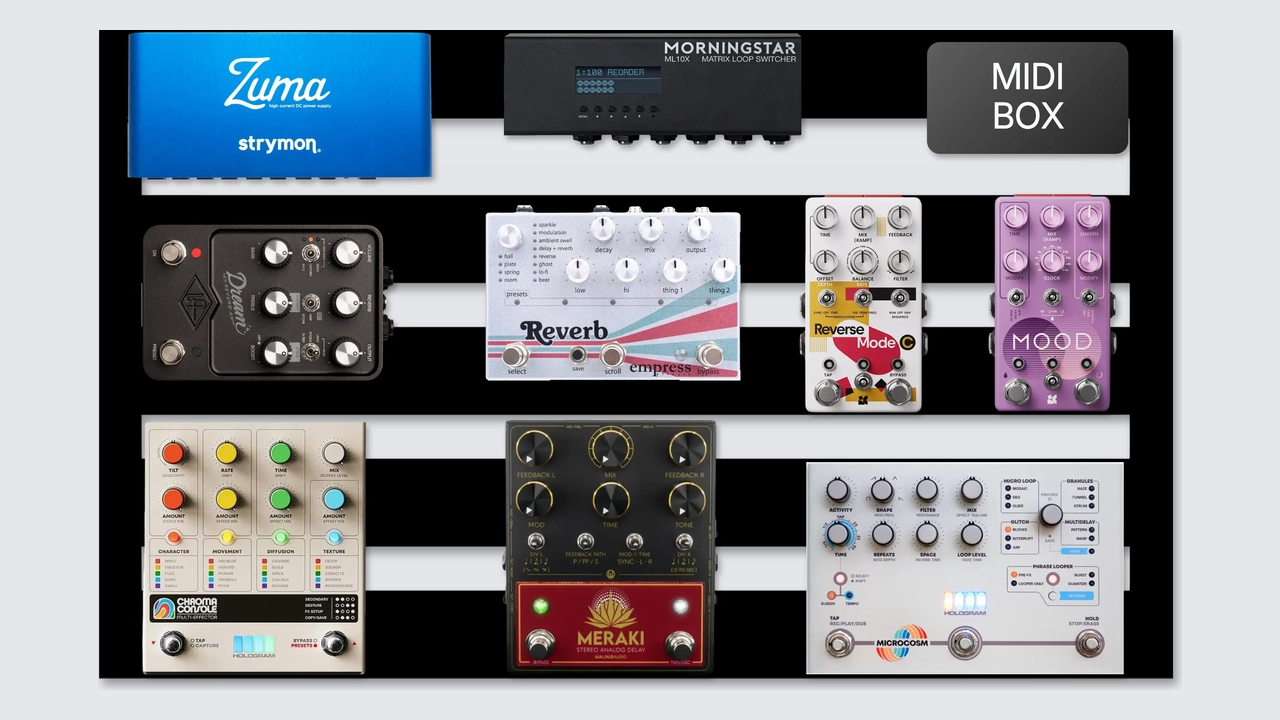Click the FEEDBACK L knob on Meraki
The width and height of the screenshot is (1280, 720).
tap(535, 448)
